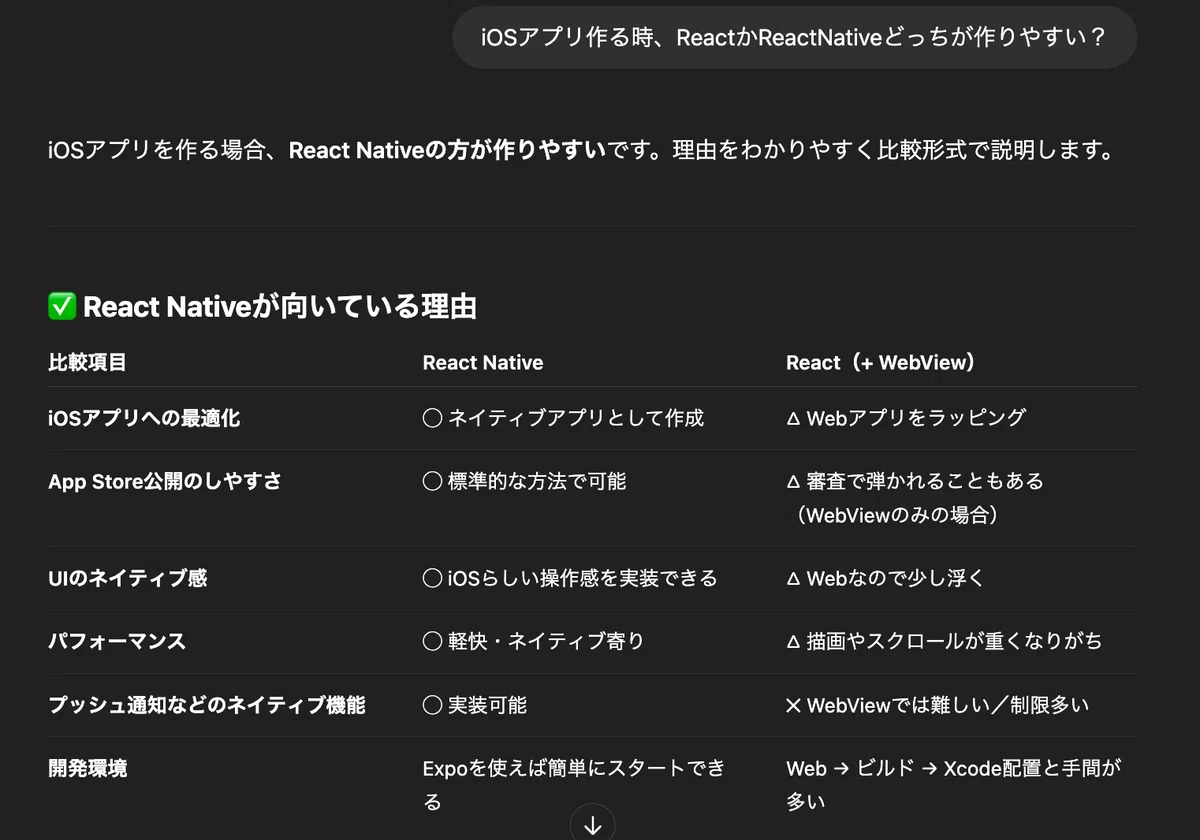This screenshot has height=840, width=1200.
Task: Click the scroll-to-bottom arrow button
Action: (x=592, y=824)
